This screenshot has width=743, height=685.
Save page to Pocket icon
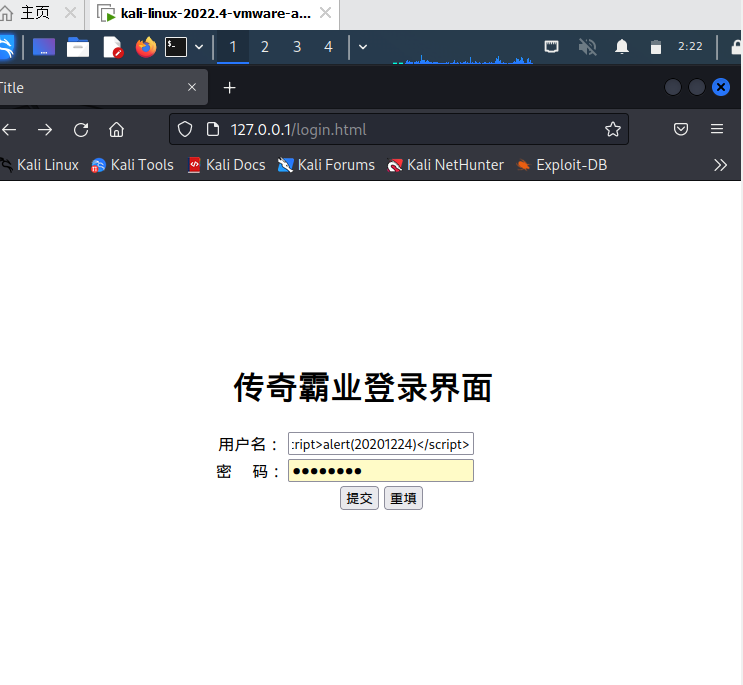pyautogui.click(x=681, y=129)
